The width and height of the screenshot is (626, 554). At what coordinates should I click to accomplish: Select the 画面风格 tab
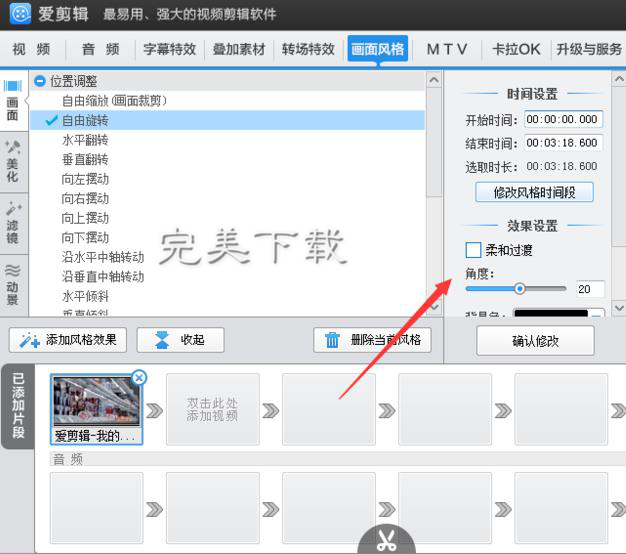click(x=378, y=49)
